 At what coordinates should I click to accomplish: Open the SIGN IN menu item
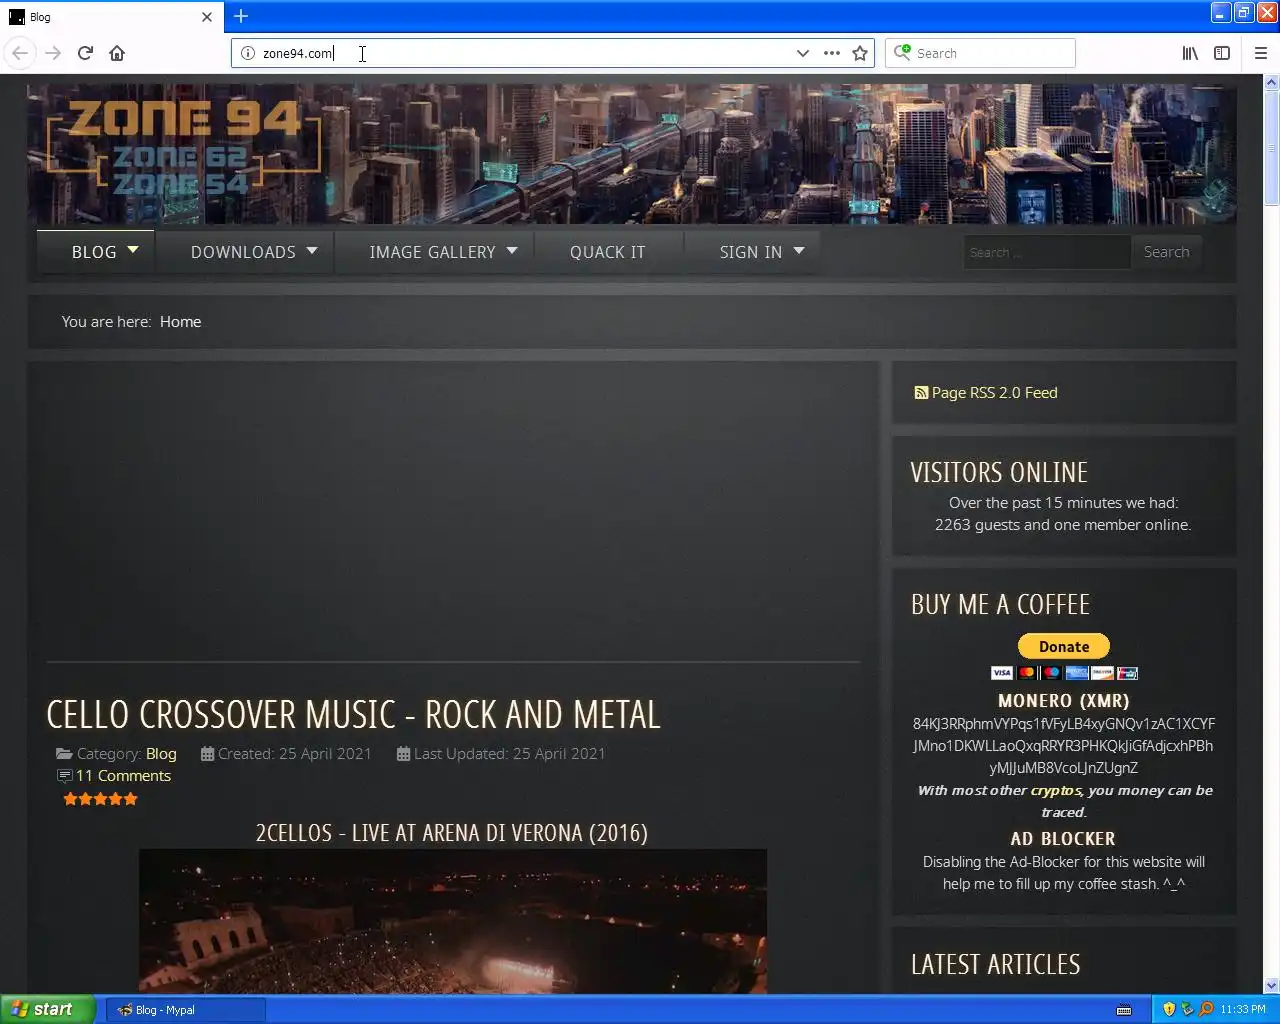click(x=751, y=252)
